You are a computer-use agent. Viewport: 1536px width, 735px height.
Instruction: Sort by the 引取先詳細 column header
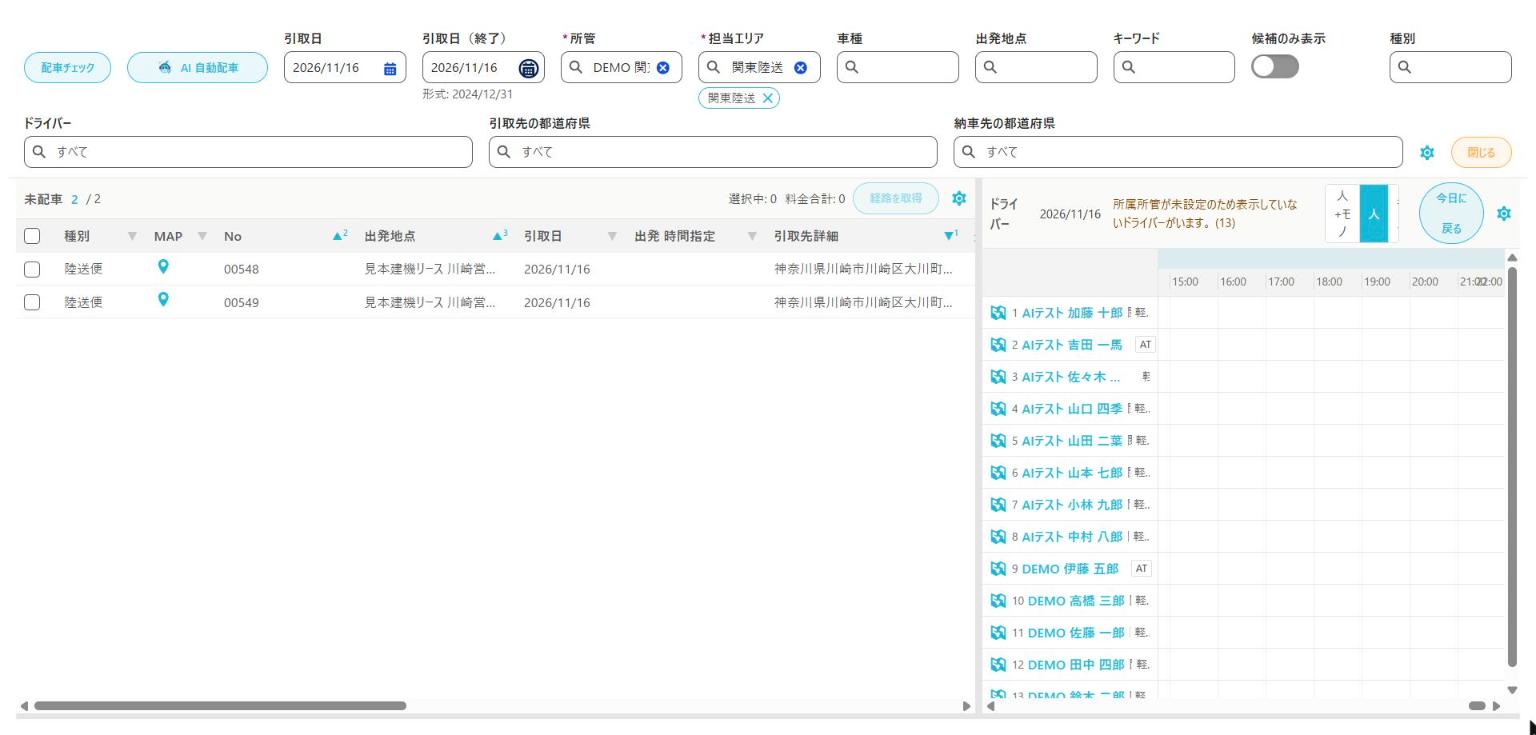pyautogui.click(x=806, y=236)
